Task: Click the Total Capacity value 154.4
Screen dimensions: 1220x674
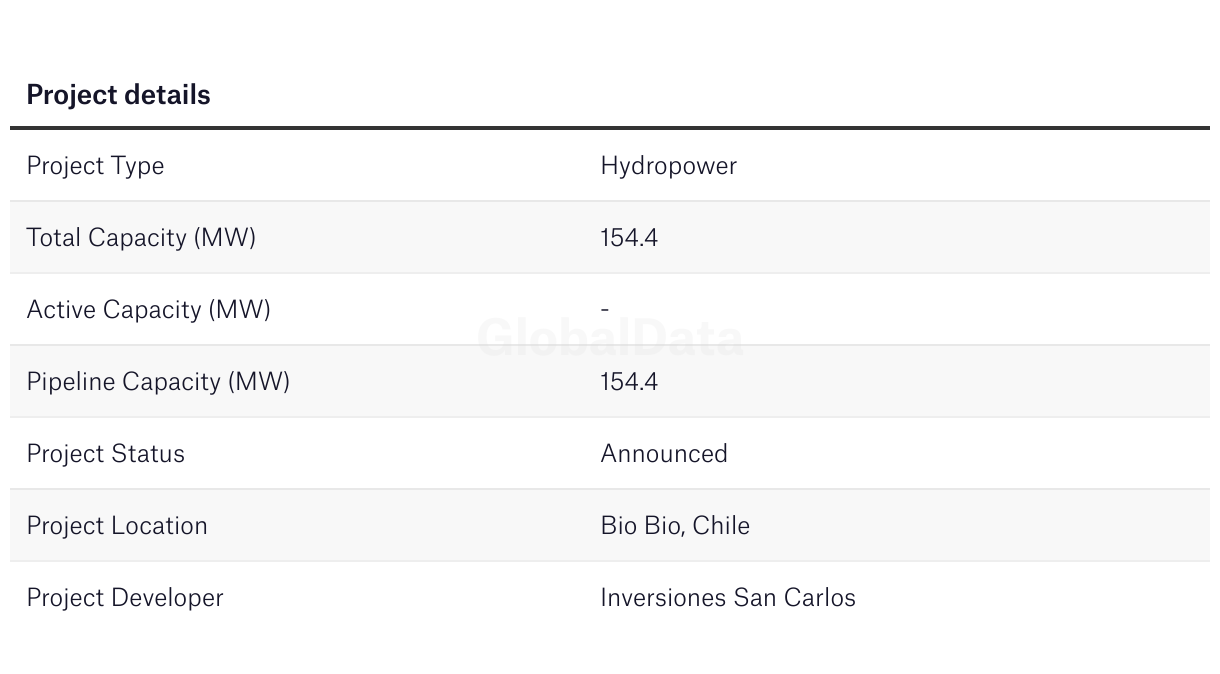Action: point(629,238)
